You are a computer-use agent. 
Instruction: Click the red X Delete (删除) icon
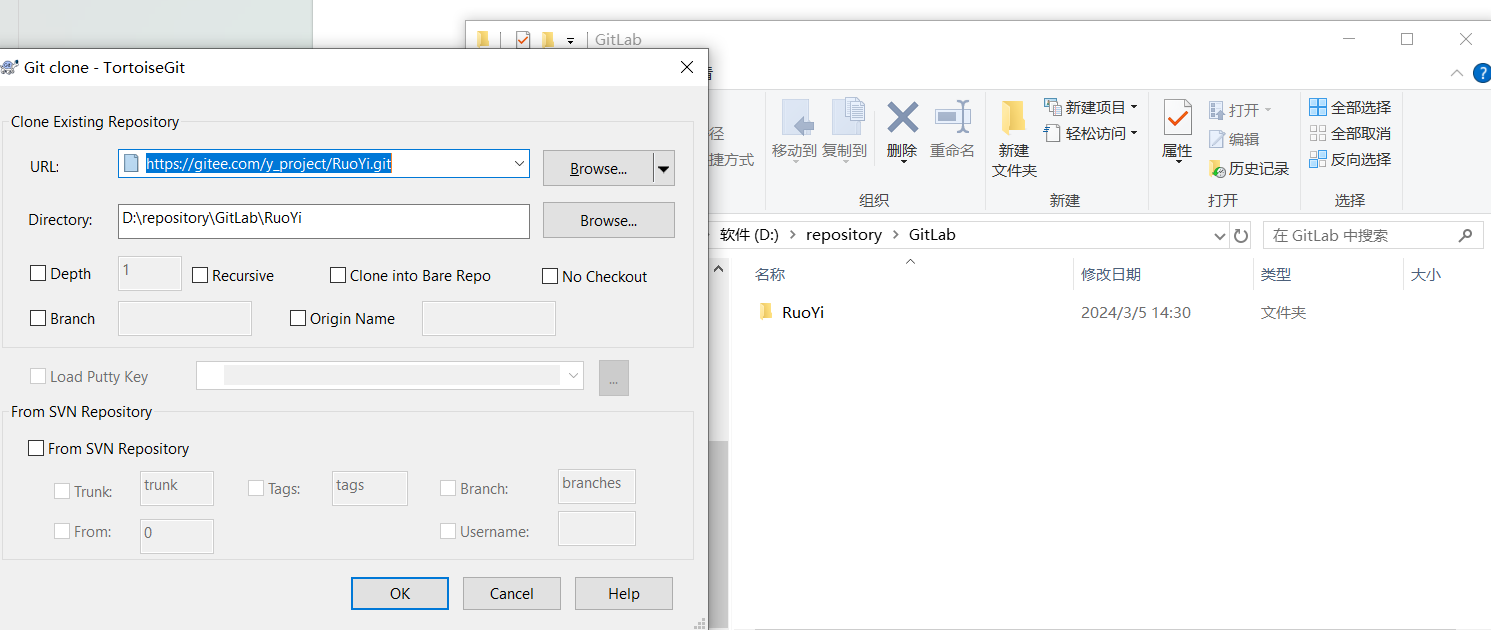point(902,117)
